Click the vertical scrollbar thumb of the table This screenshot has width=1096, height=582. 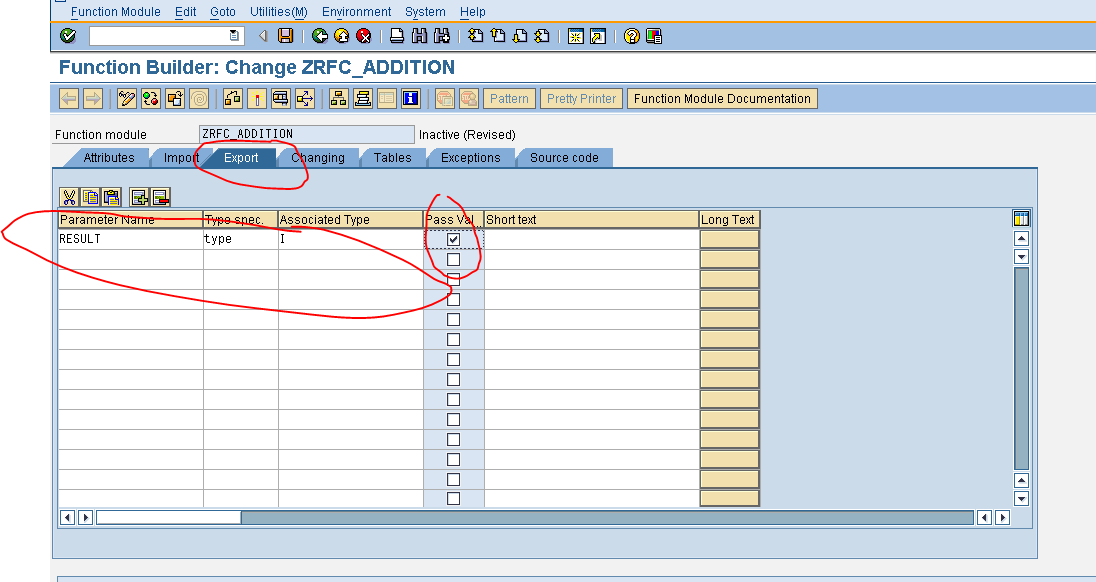click(x=1021, y=368)
